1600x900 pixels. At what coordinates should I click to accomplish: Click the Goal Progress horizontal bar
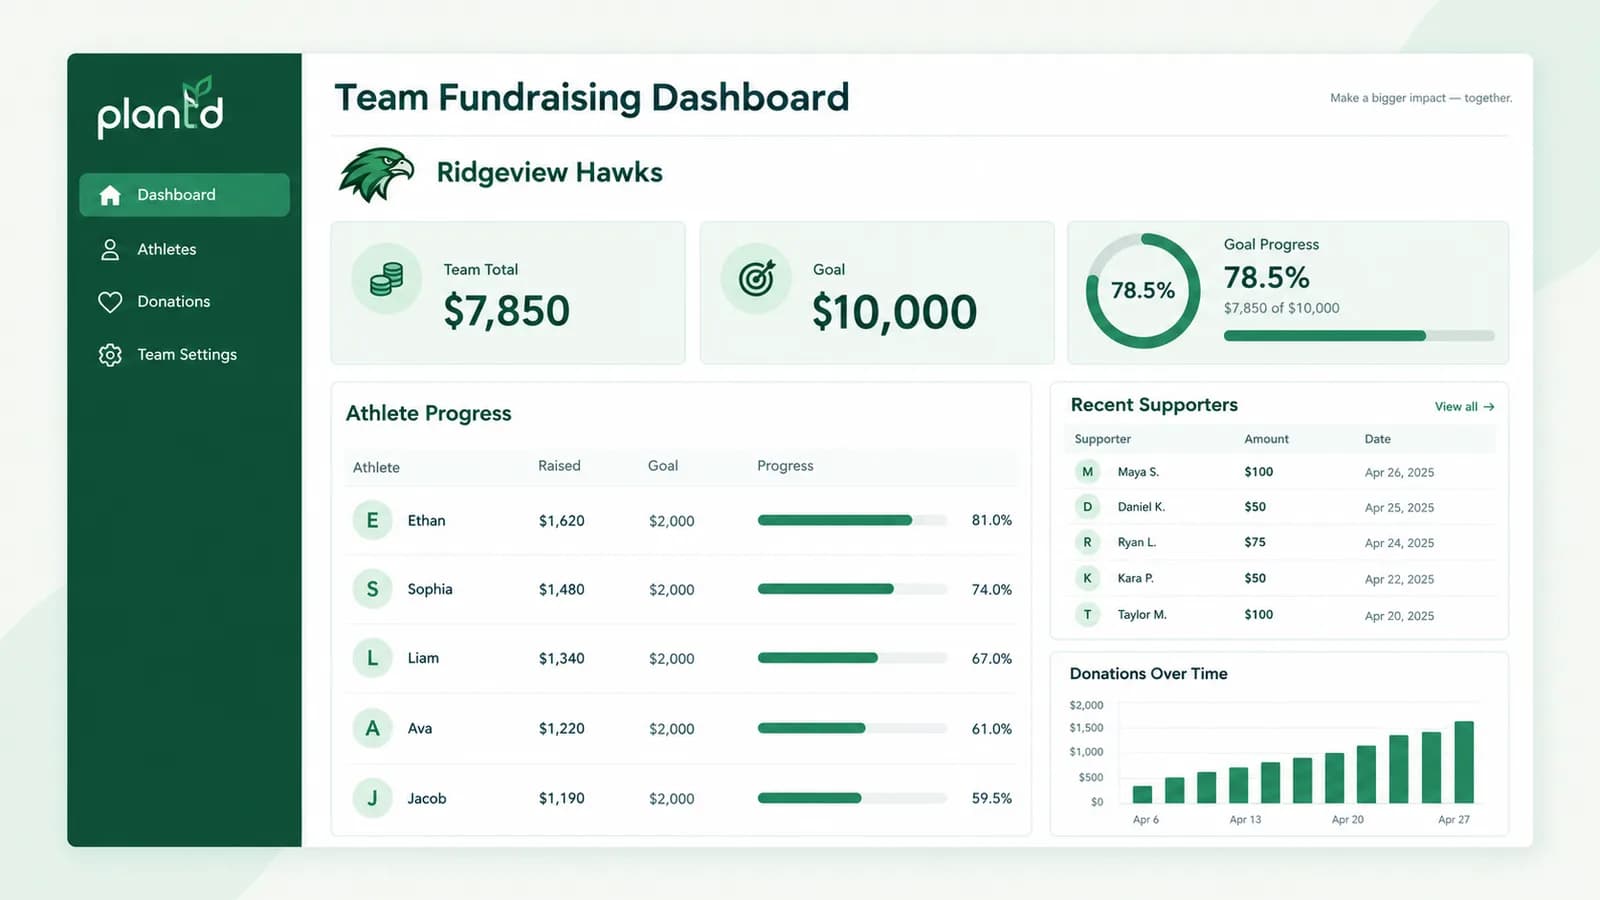1359,336
